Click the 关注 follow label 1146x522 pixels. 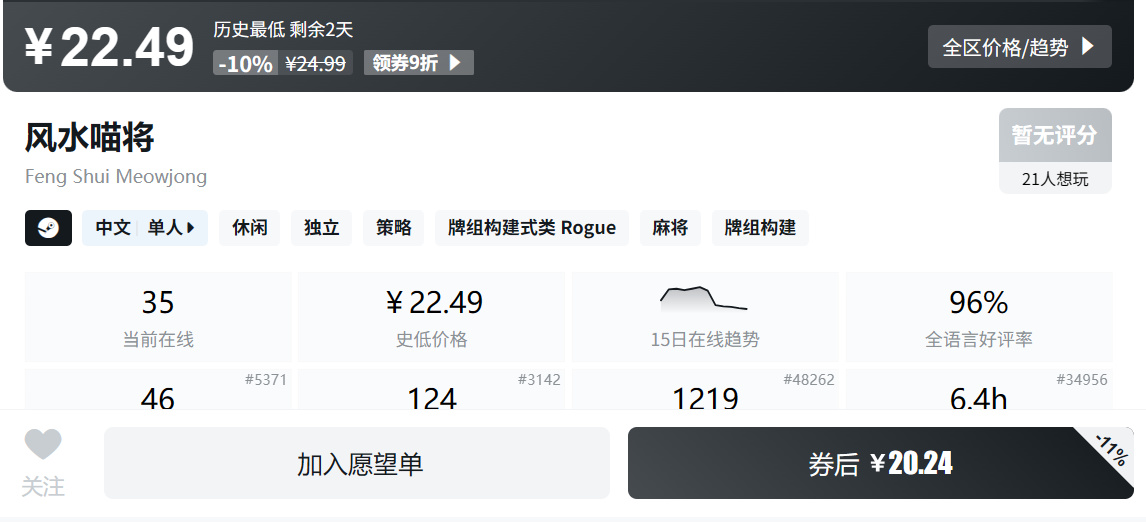43,487
